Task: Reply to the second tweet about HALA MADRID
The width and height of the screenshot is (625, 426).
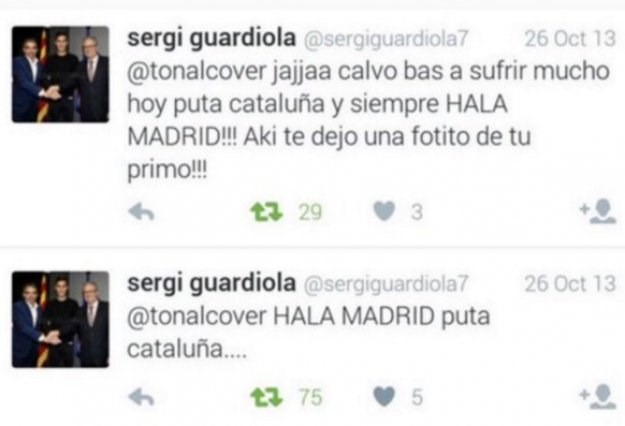Action: (x=141, y=397)
